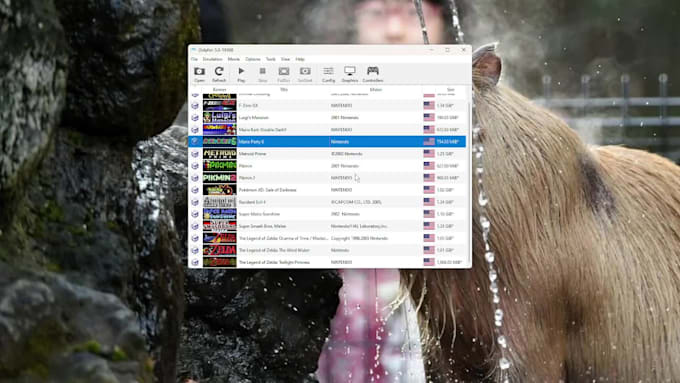The width and height of the screenshot is (680, 383).
Task: Open the Options menu
Action: coord(253,59)
